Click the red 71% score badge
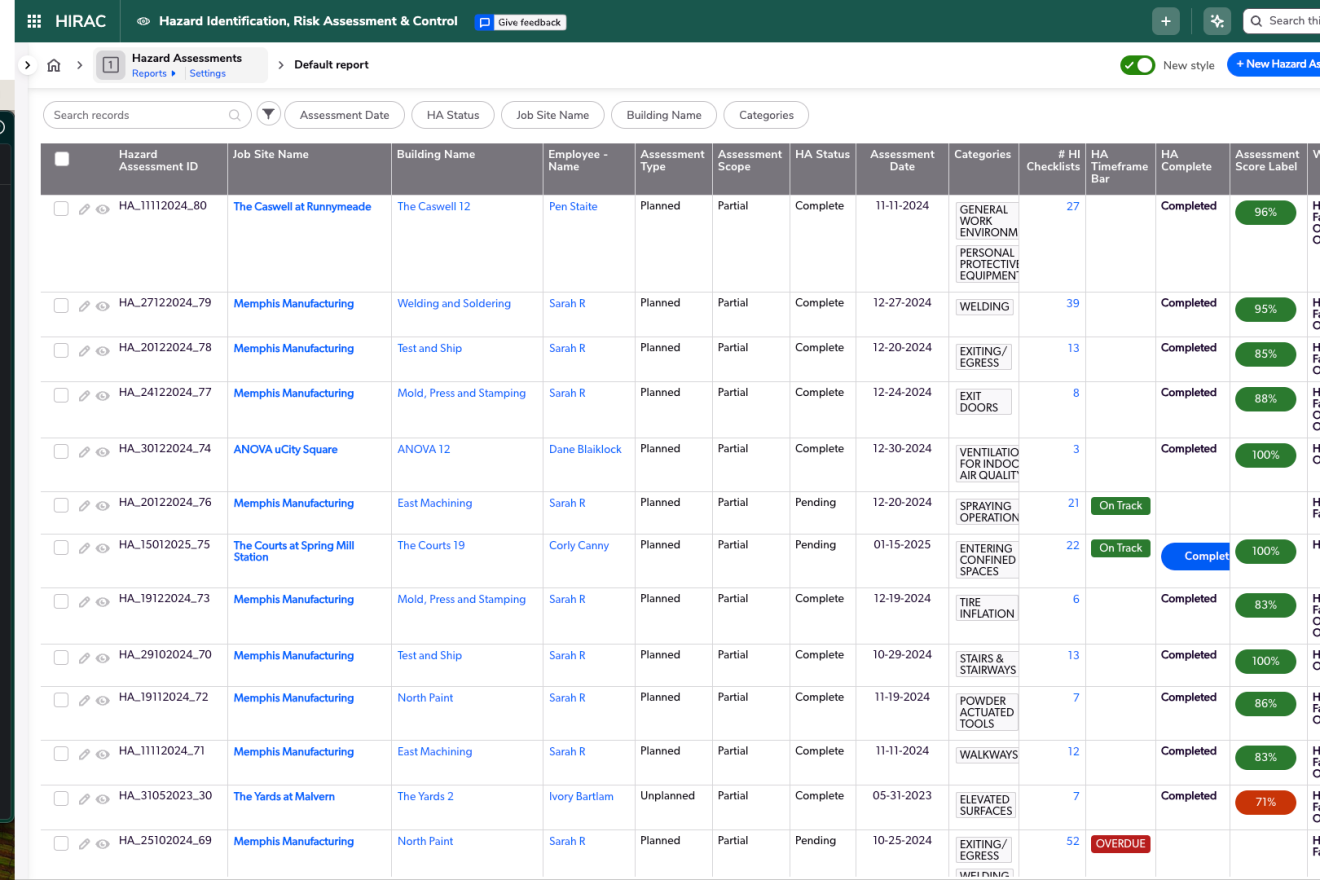Screen dimensions: 1320x880 [x=1265, y=802]
